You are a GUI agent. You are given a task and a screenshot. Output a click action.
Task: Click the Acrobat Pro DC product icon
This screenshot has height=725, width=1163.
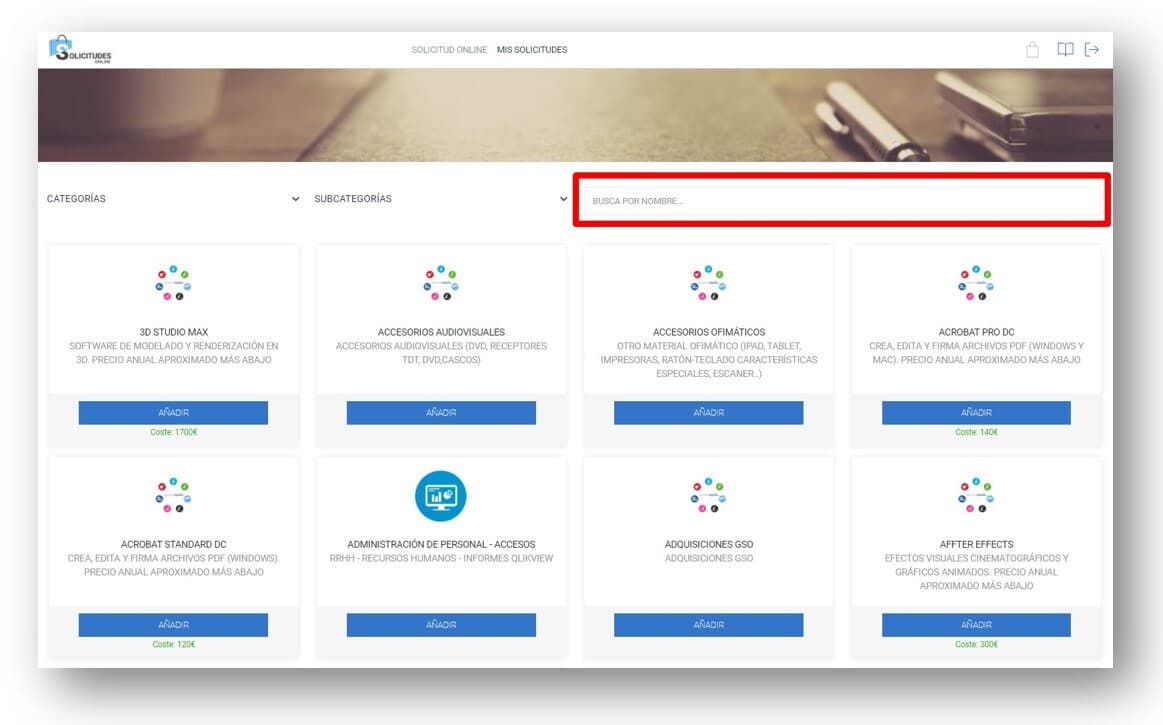tap(976, 284)
